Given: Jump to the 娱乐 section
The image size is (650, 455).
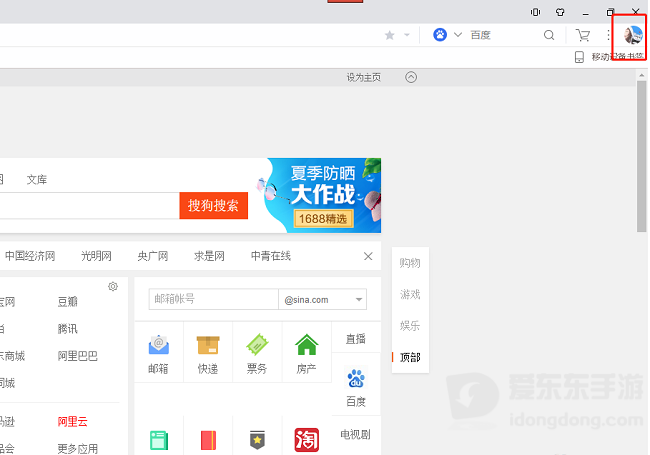Looking at the screenshot, I should 410,326.
